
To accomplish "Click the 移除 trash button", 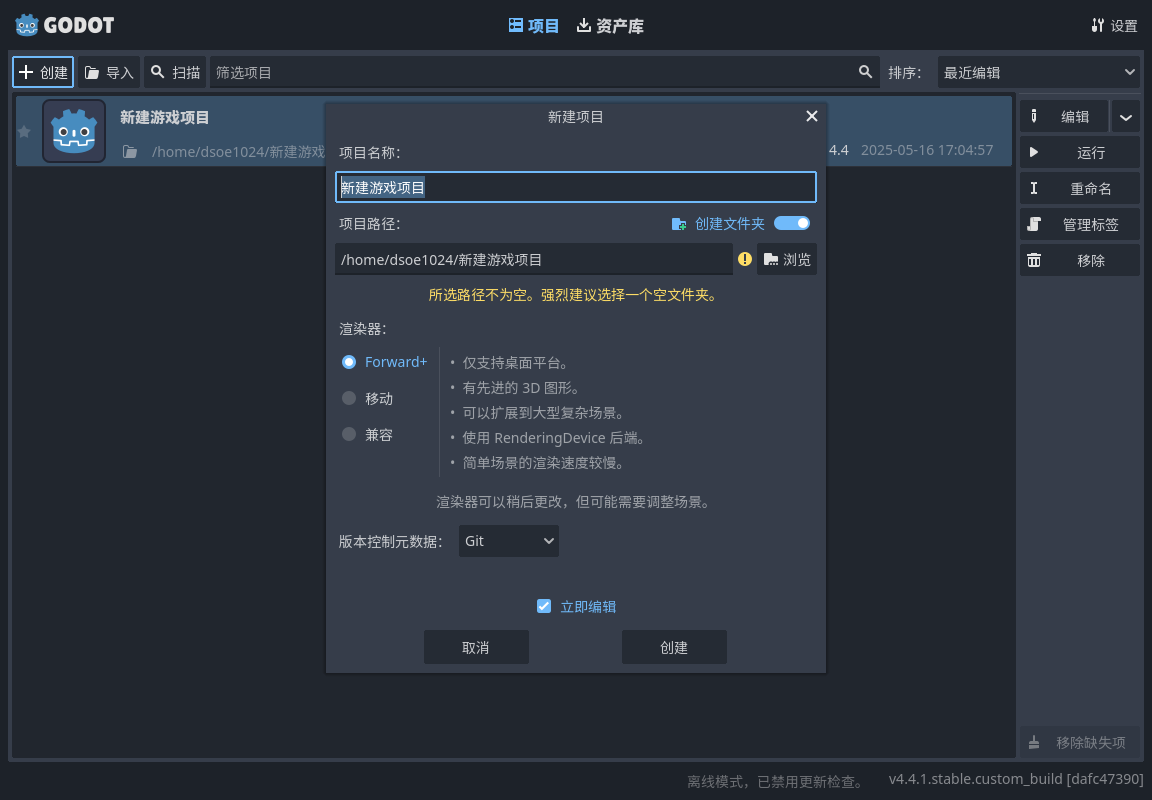I will pyautogui.click(x=1080, y=261).
